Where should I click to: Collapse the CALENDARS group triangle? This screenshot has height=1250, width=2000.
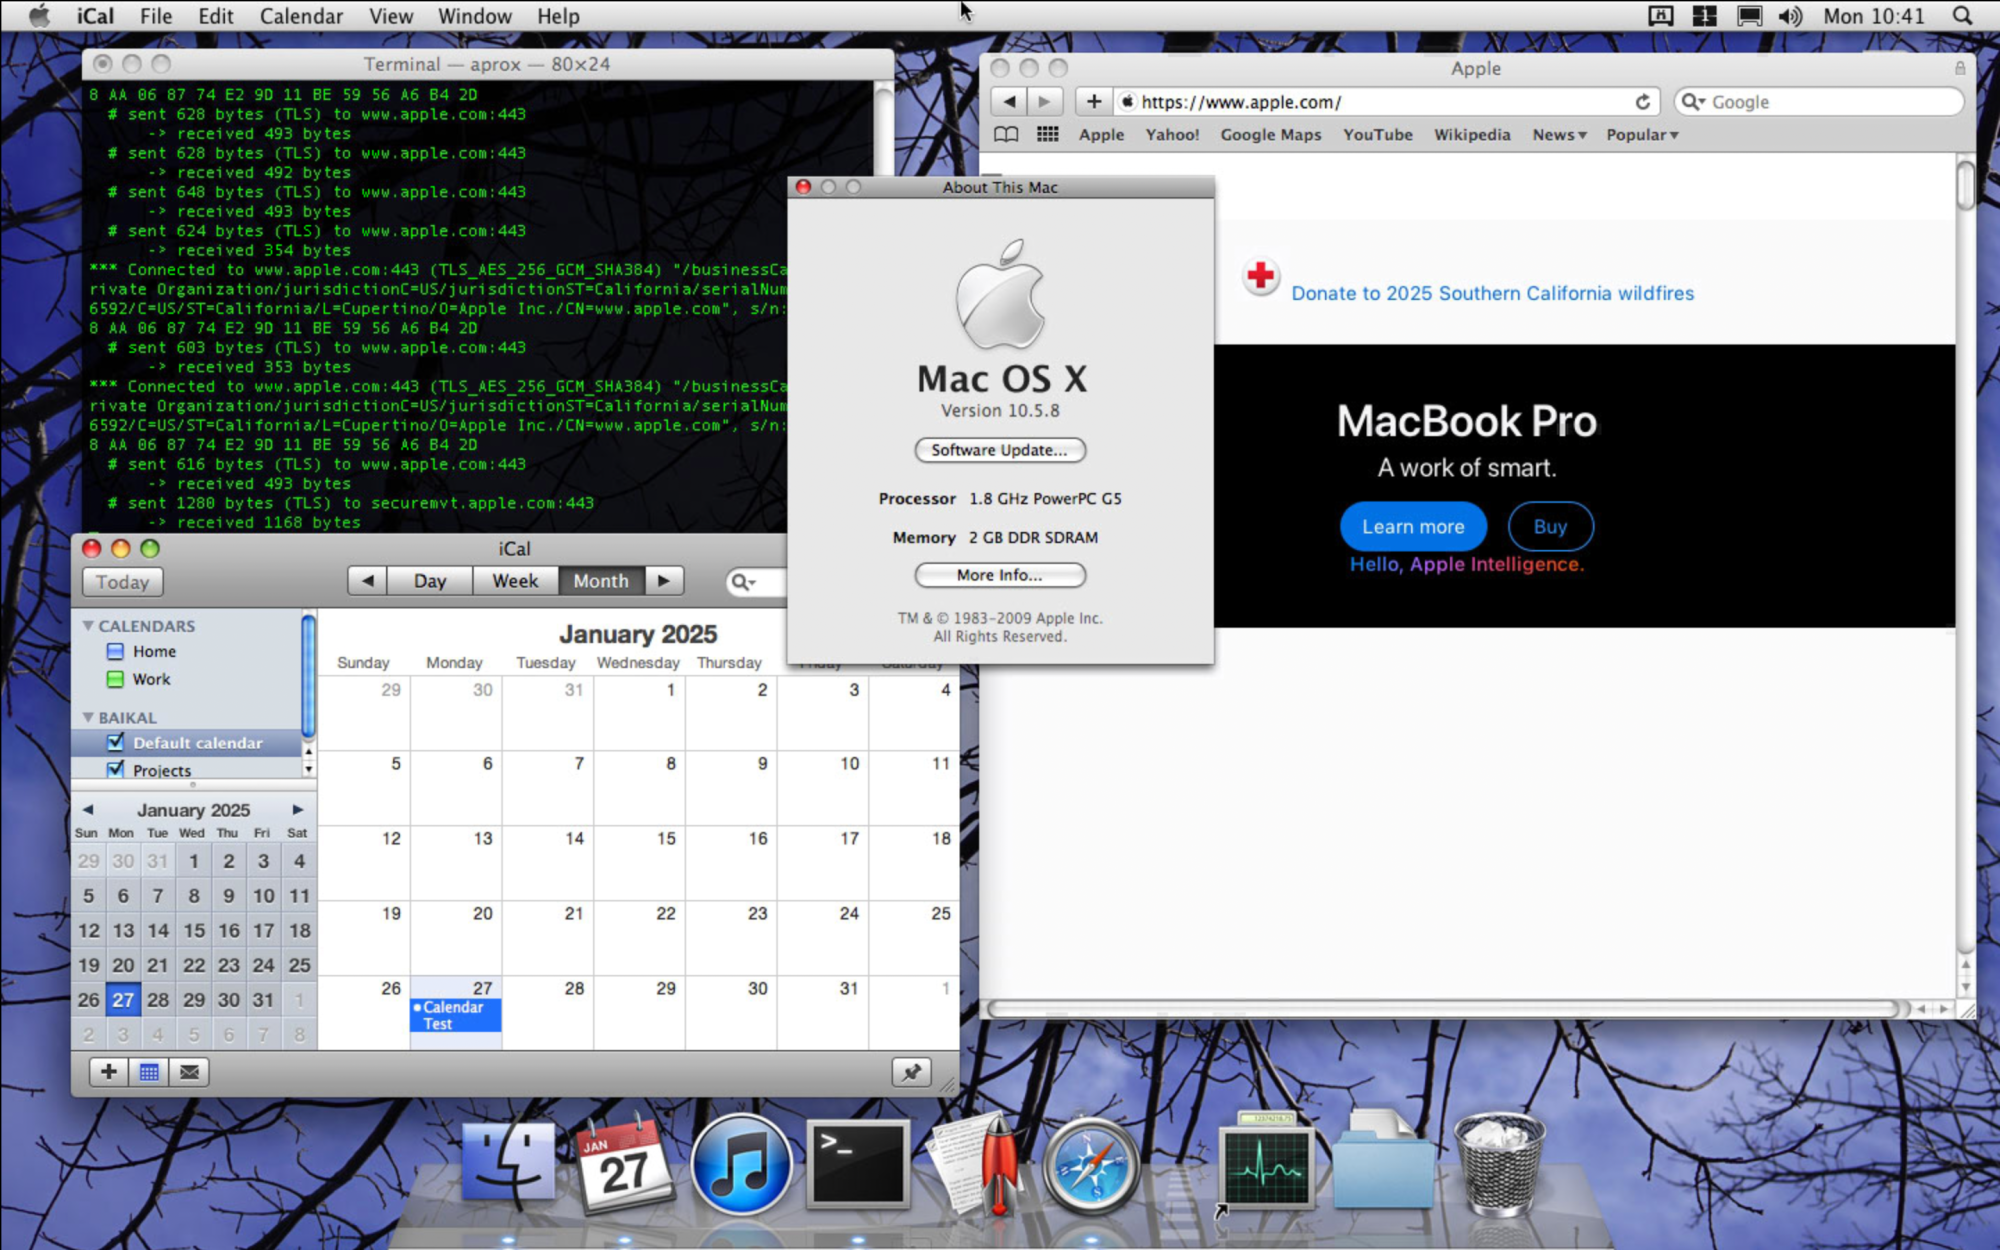tap(88, 625)
